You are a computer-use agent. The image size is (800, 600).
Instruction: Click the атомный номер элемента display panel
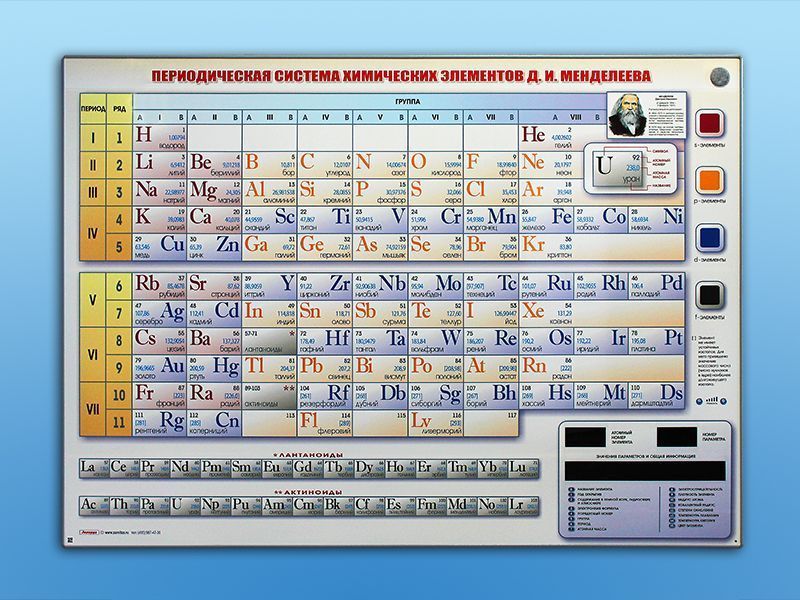coord(584,435)
